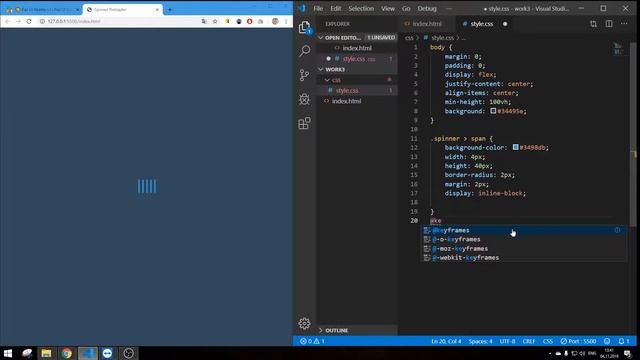Go back in the Chrome browser
This screenshot has width=640, height=360.
(8, 21)
